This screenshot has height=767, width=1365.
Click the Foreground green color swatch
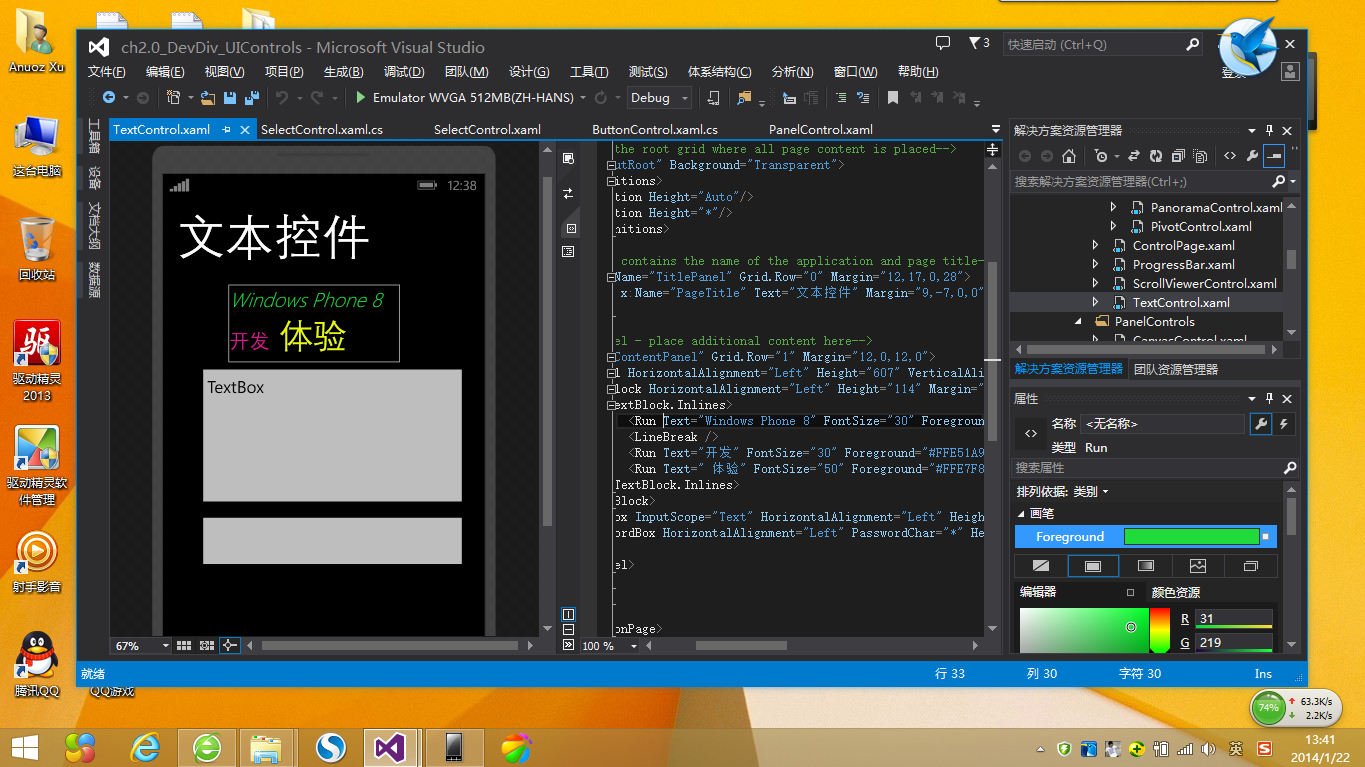[x=1191, y=537]
